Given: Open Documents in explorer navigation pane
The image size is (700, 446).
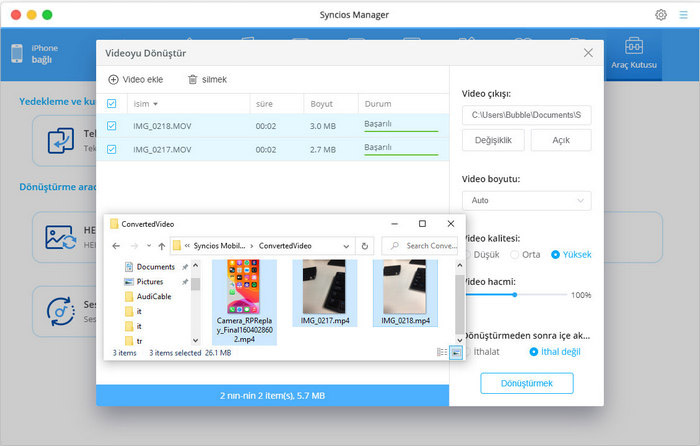Looking at the screenshot, I should click(155, 267).
